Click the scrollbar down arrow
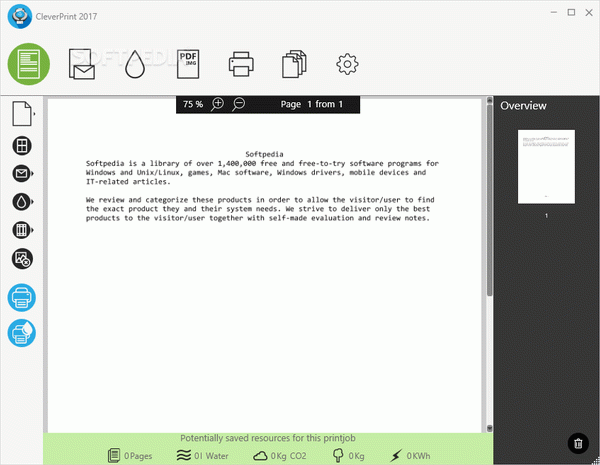Image resolution: width=600 pixels, height=465 pixels. coord(489,428)
